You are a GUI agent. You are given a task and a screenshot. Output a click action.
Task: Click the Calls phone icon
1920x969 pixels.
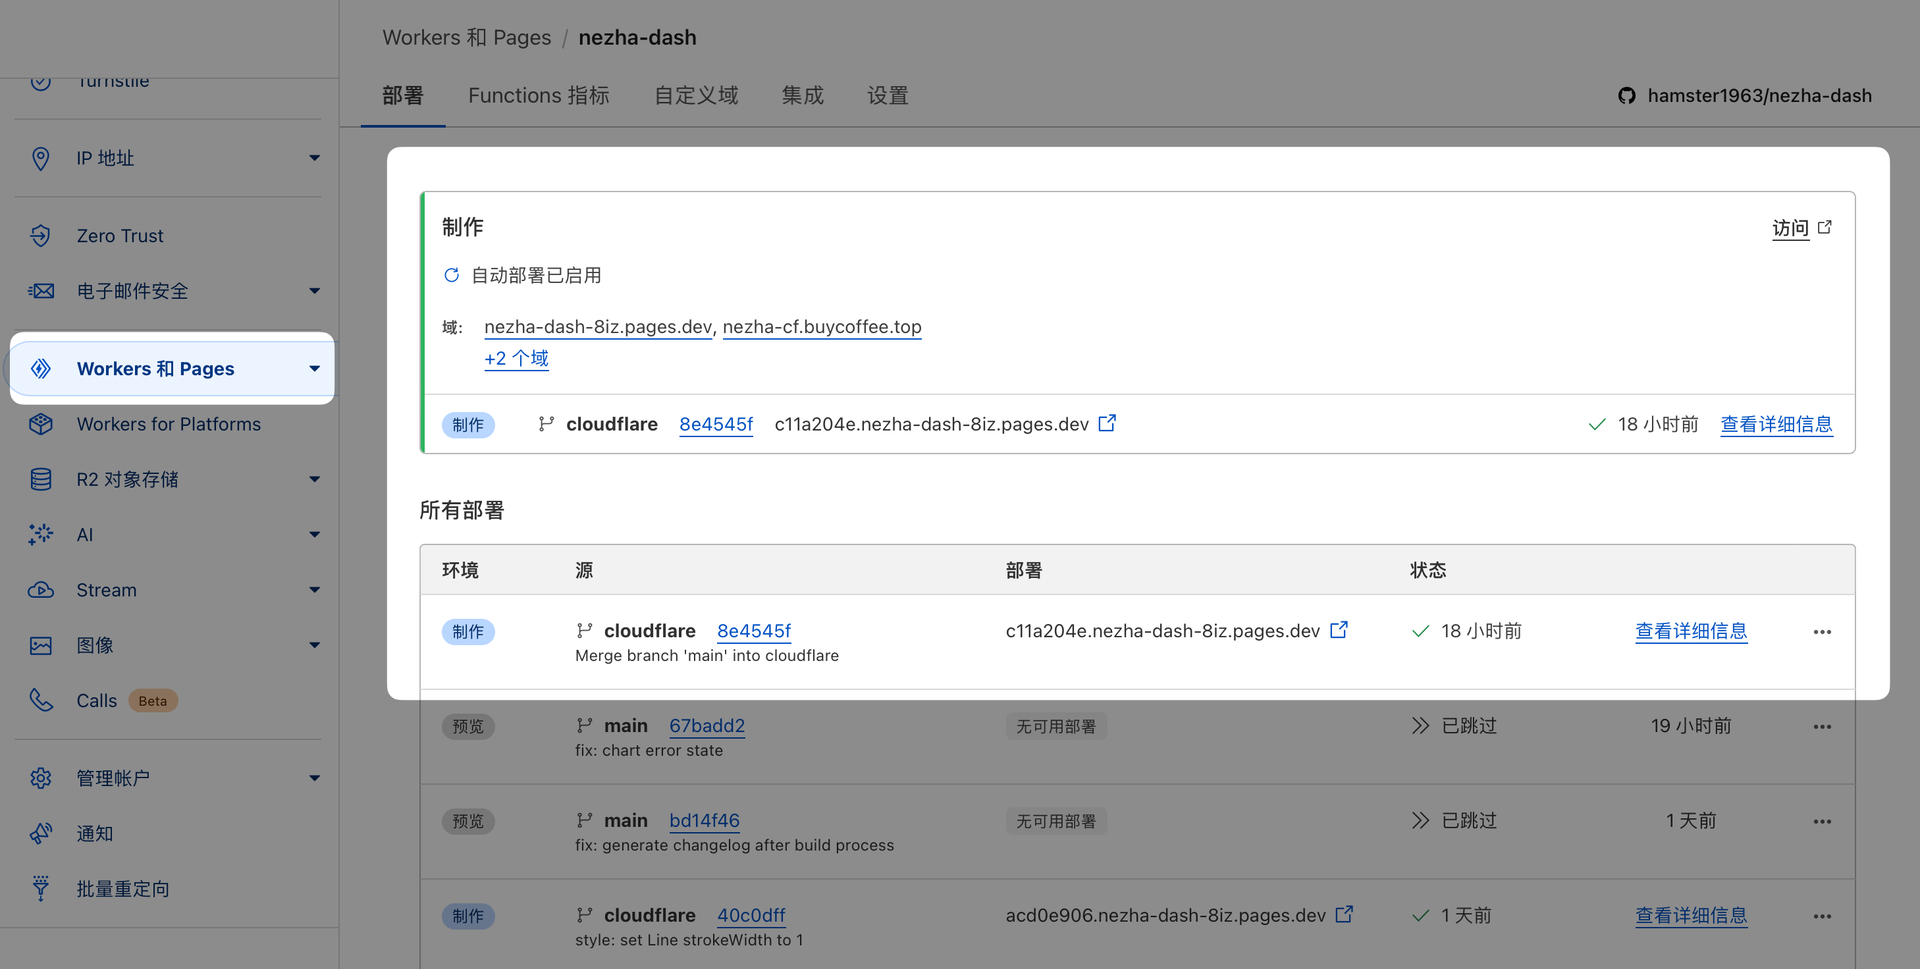coord(40,700)
